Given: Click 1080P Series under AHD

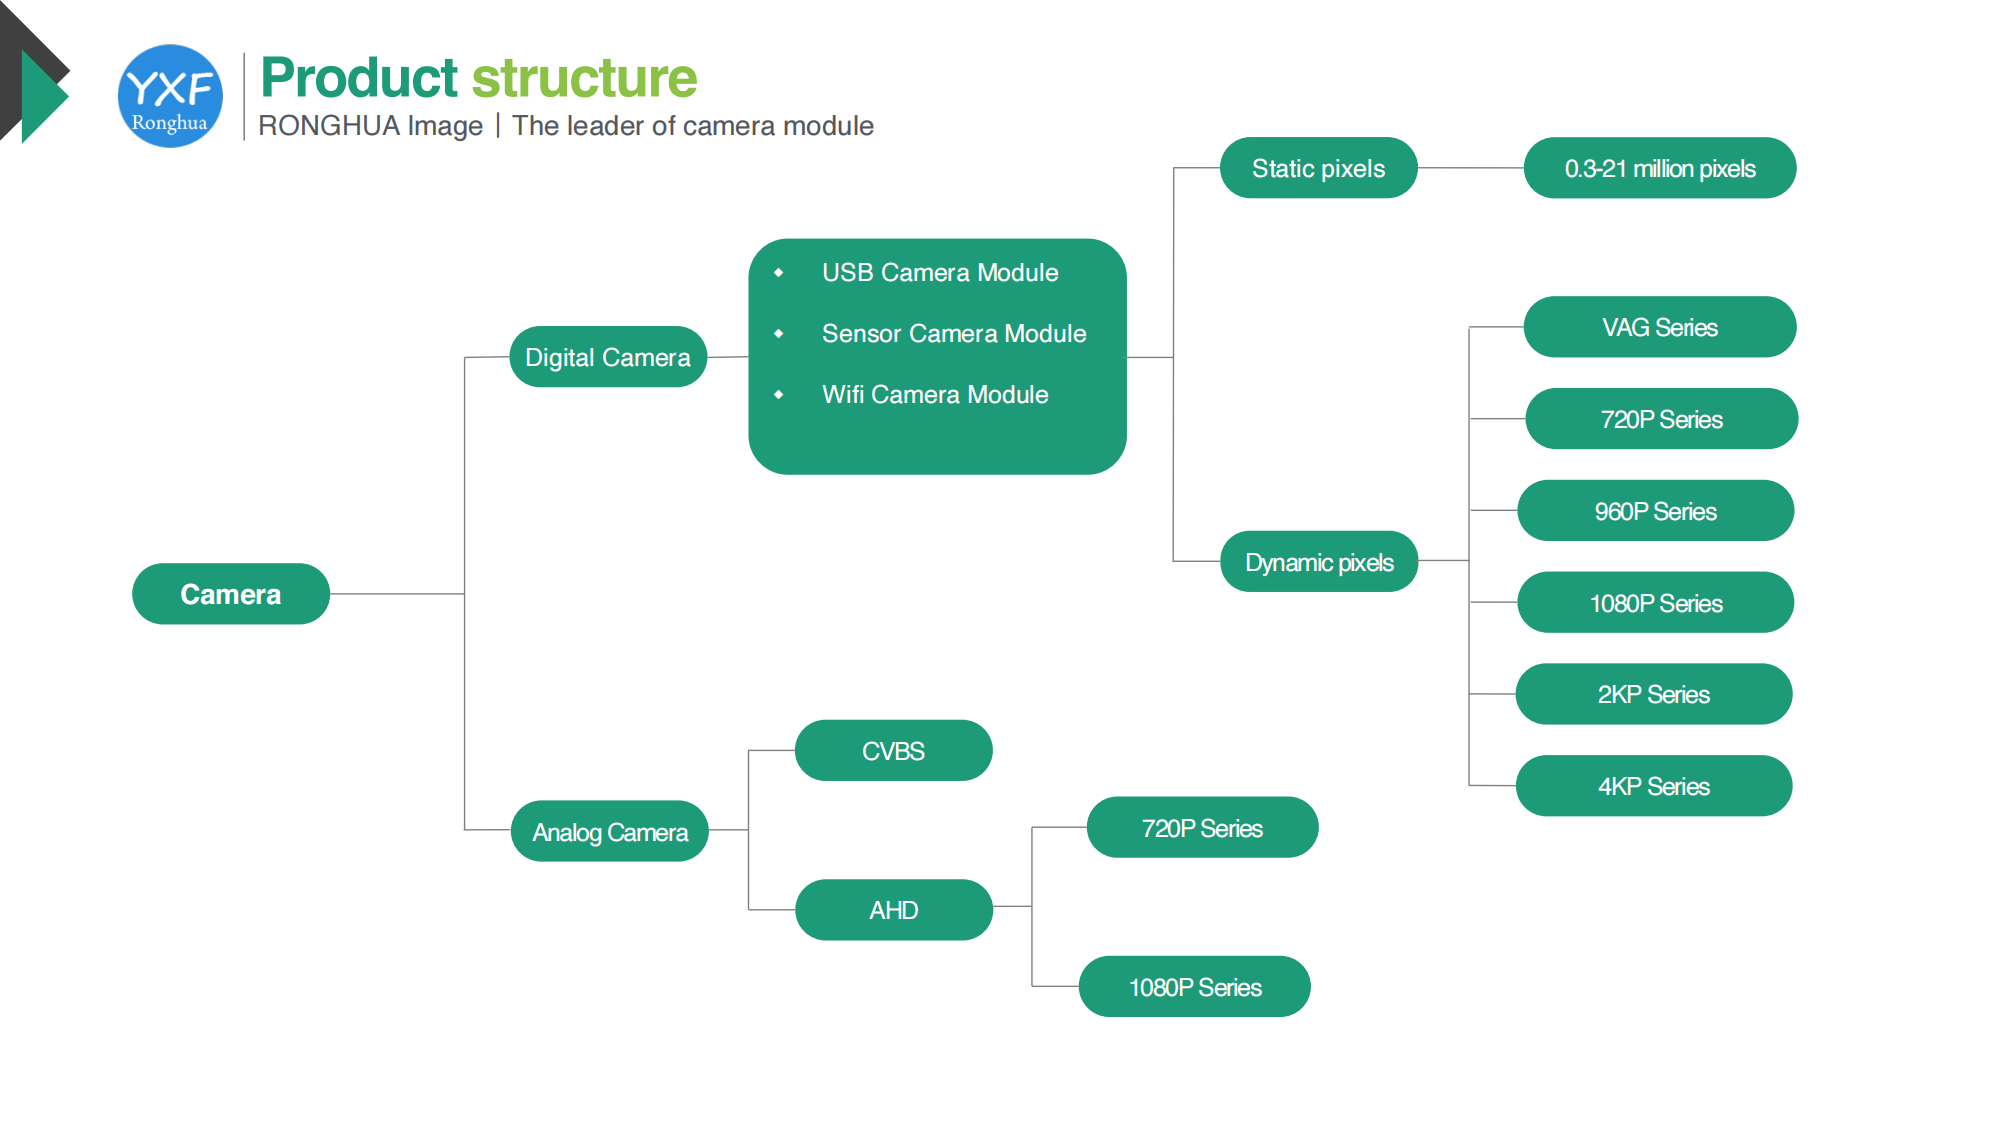Looking at the screenshot, I should [x=1195, y=987].
